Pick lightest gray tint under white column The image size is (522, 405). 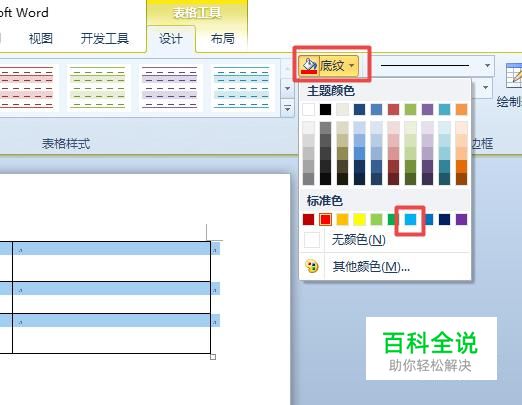tap(308, 128)
